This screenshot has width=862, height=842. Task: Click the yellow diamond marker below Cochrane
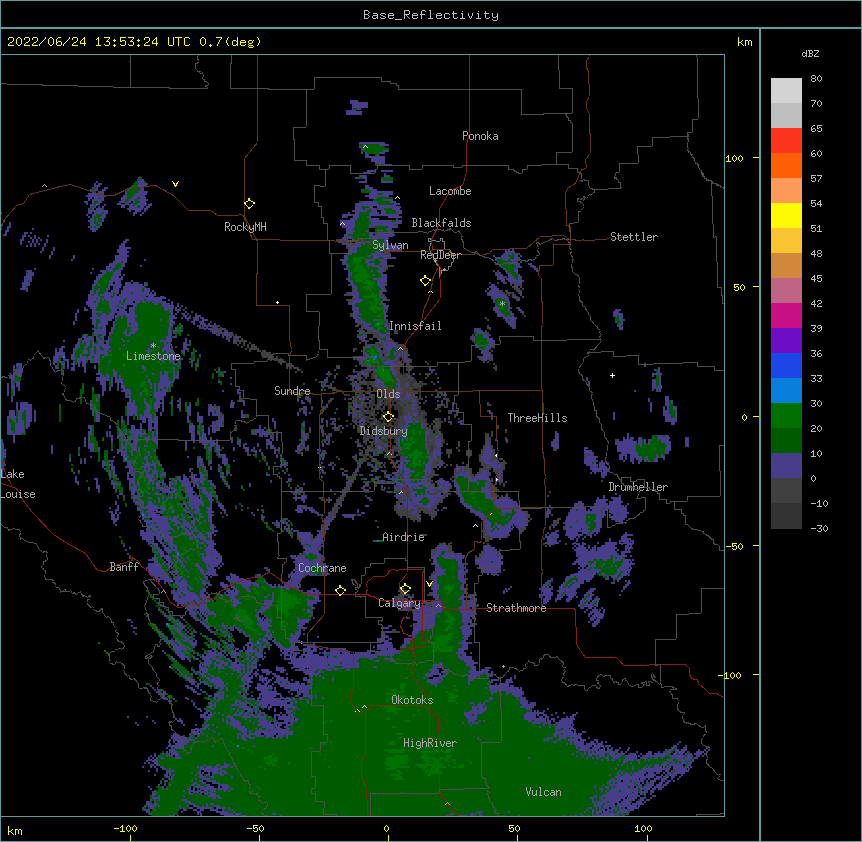[340, 590]
